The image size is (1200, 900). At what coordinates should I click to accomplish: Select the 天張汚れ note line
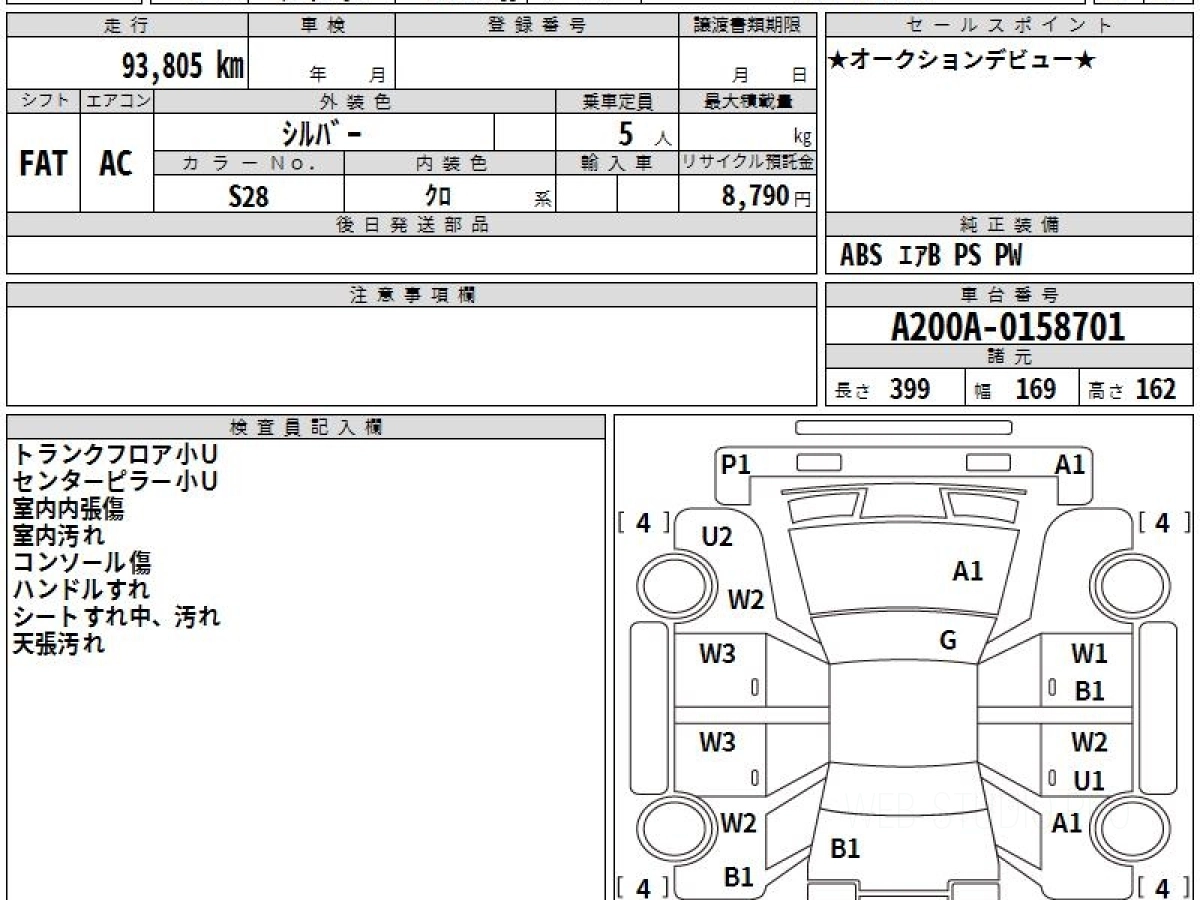point(58,644)
